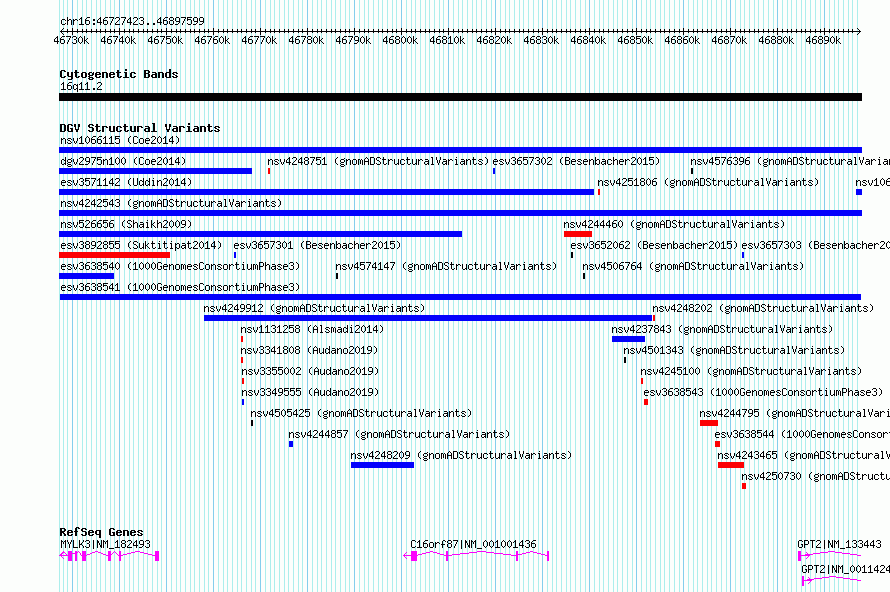
Task: Click the esv3892855 (Suktitipat2014) label
Action: (141, 245)
